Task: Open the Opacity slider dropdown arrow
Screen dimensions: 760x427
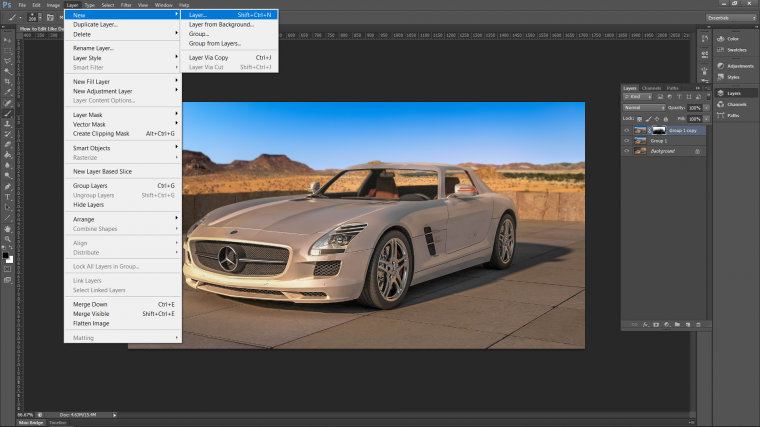Action: coord(707,108)
